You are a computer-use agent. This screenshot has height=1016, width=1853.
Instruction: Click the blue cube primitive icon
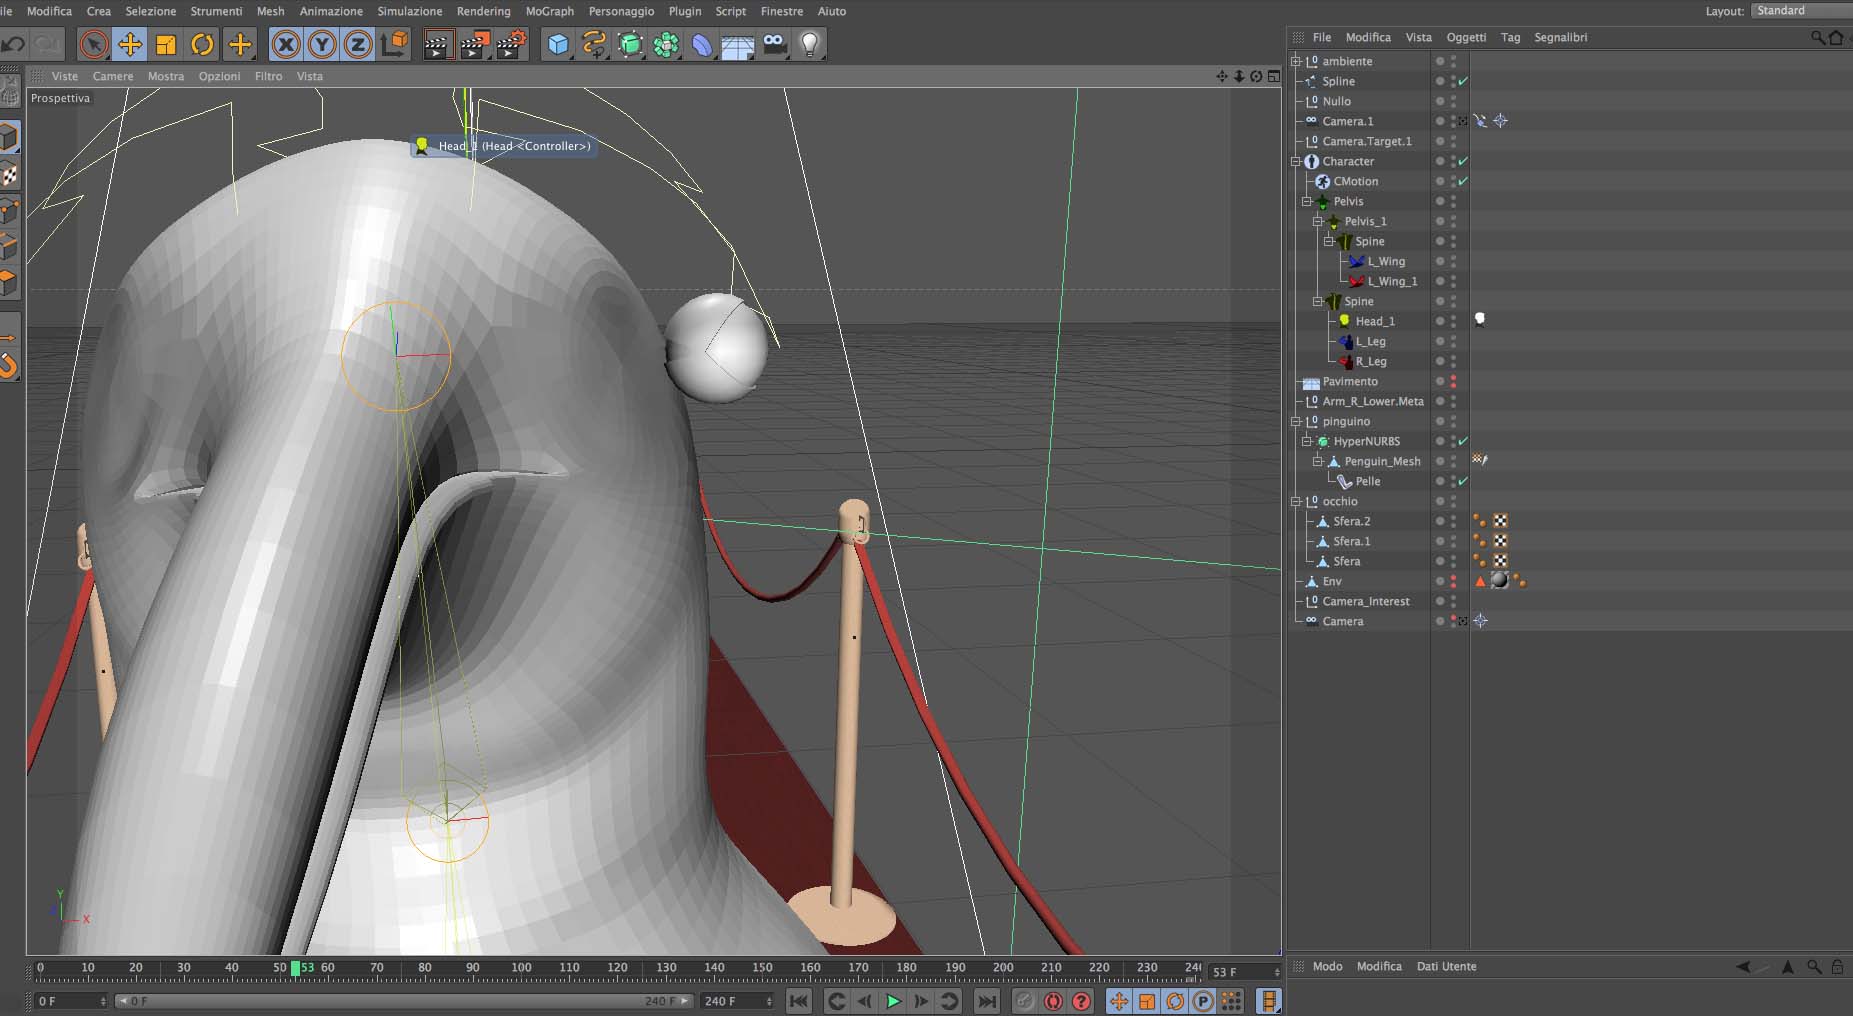pyautogui.click(x=558, y=44)
